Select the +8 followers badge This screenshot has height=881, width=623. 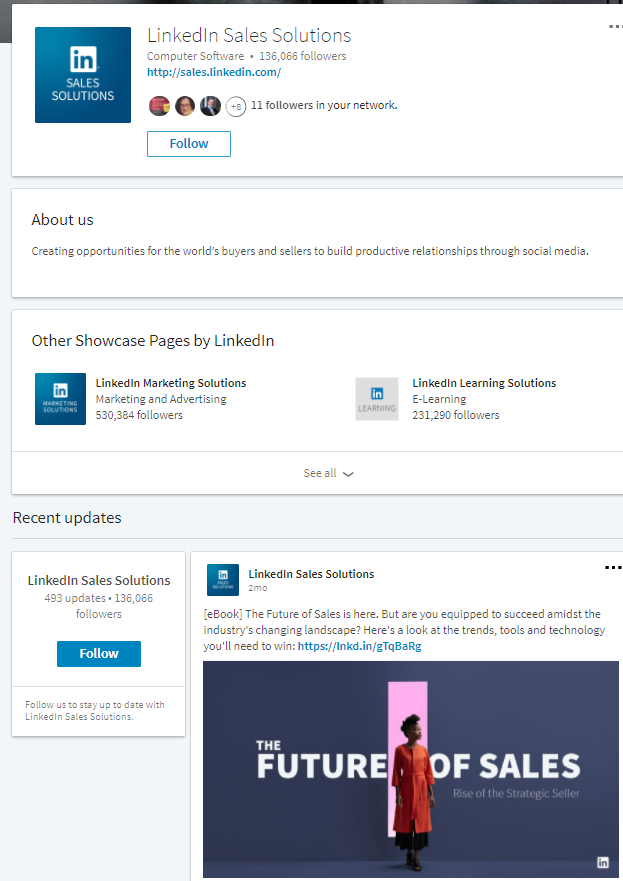[234, 105]
